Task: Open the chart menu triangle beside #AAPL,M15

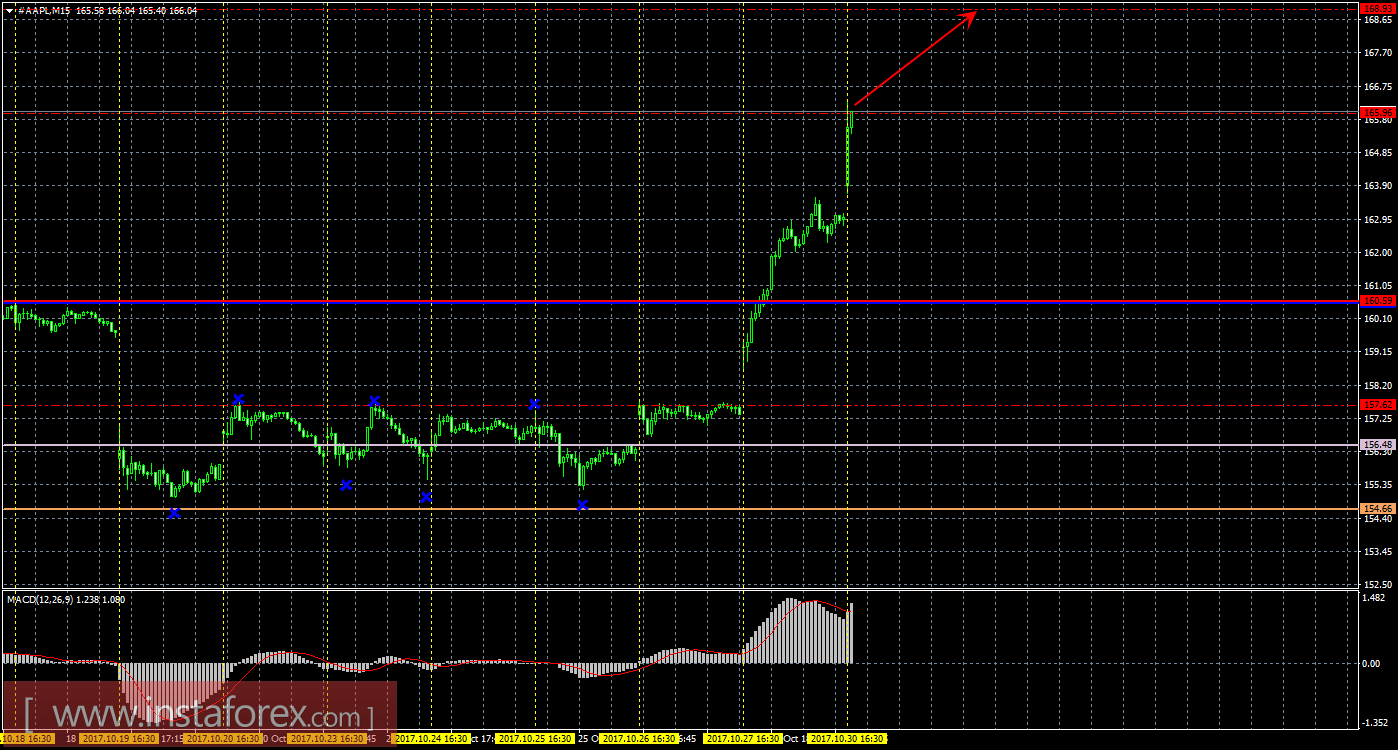Action: (9, 9)
